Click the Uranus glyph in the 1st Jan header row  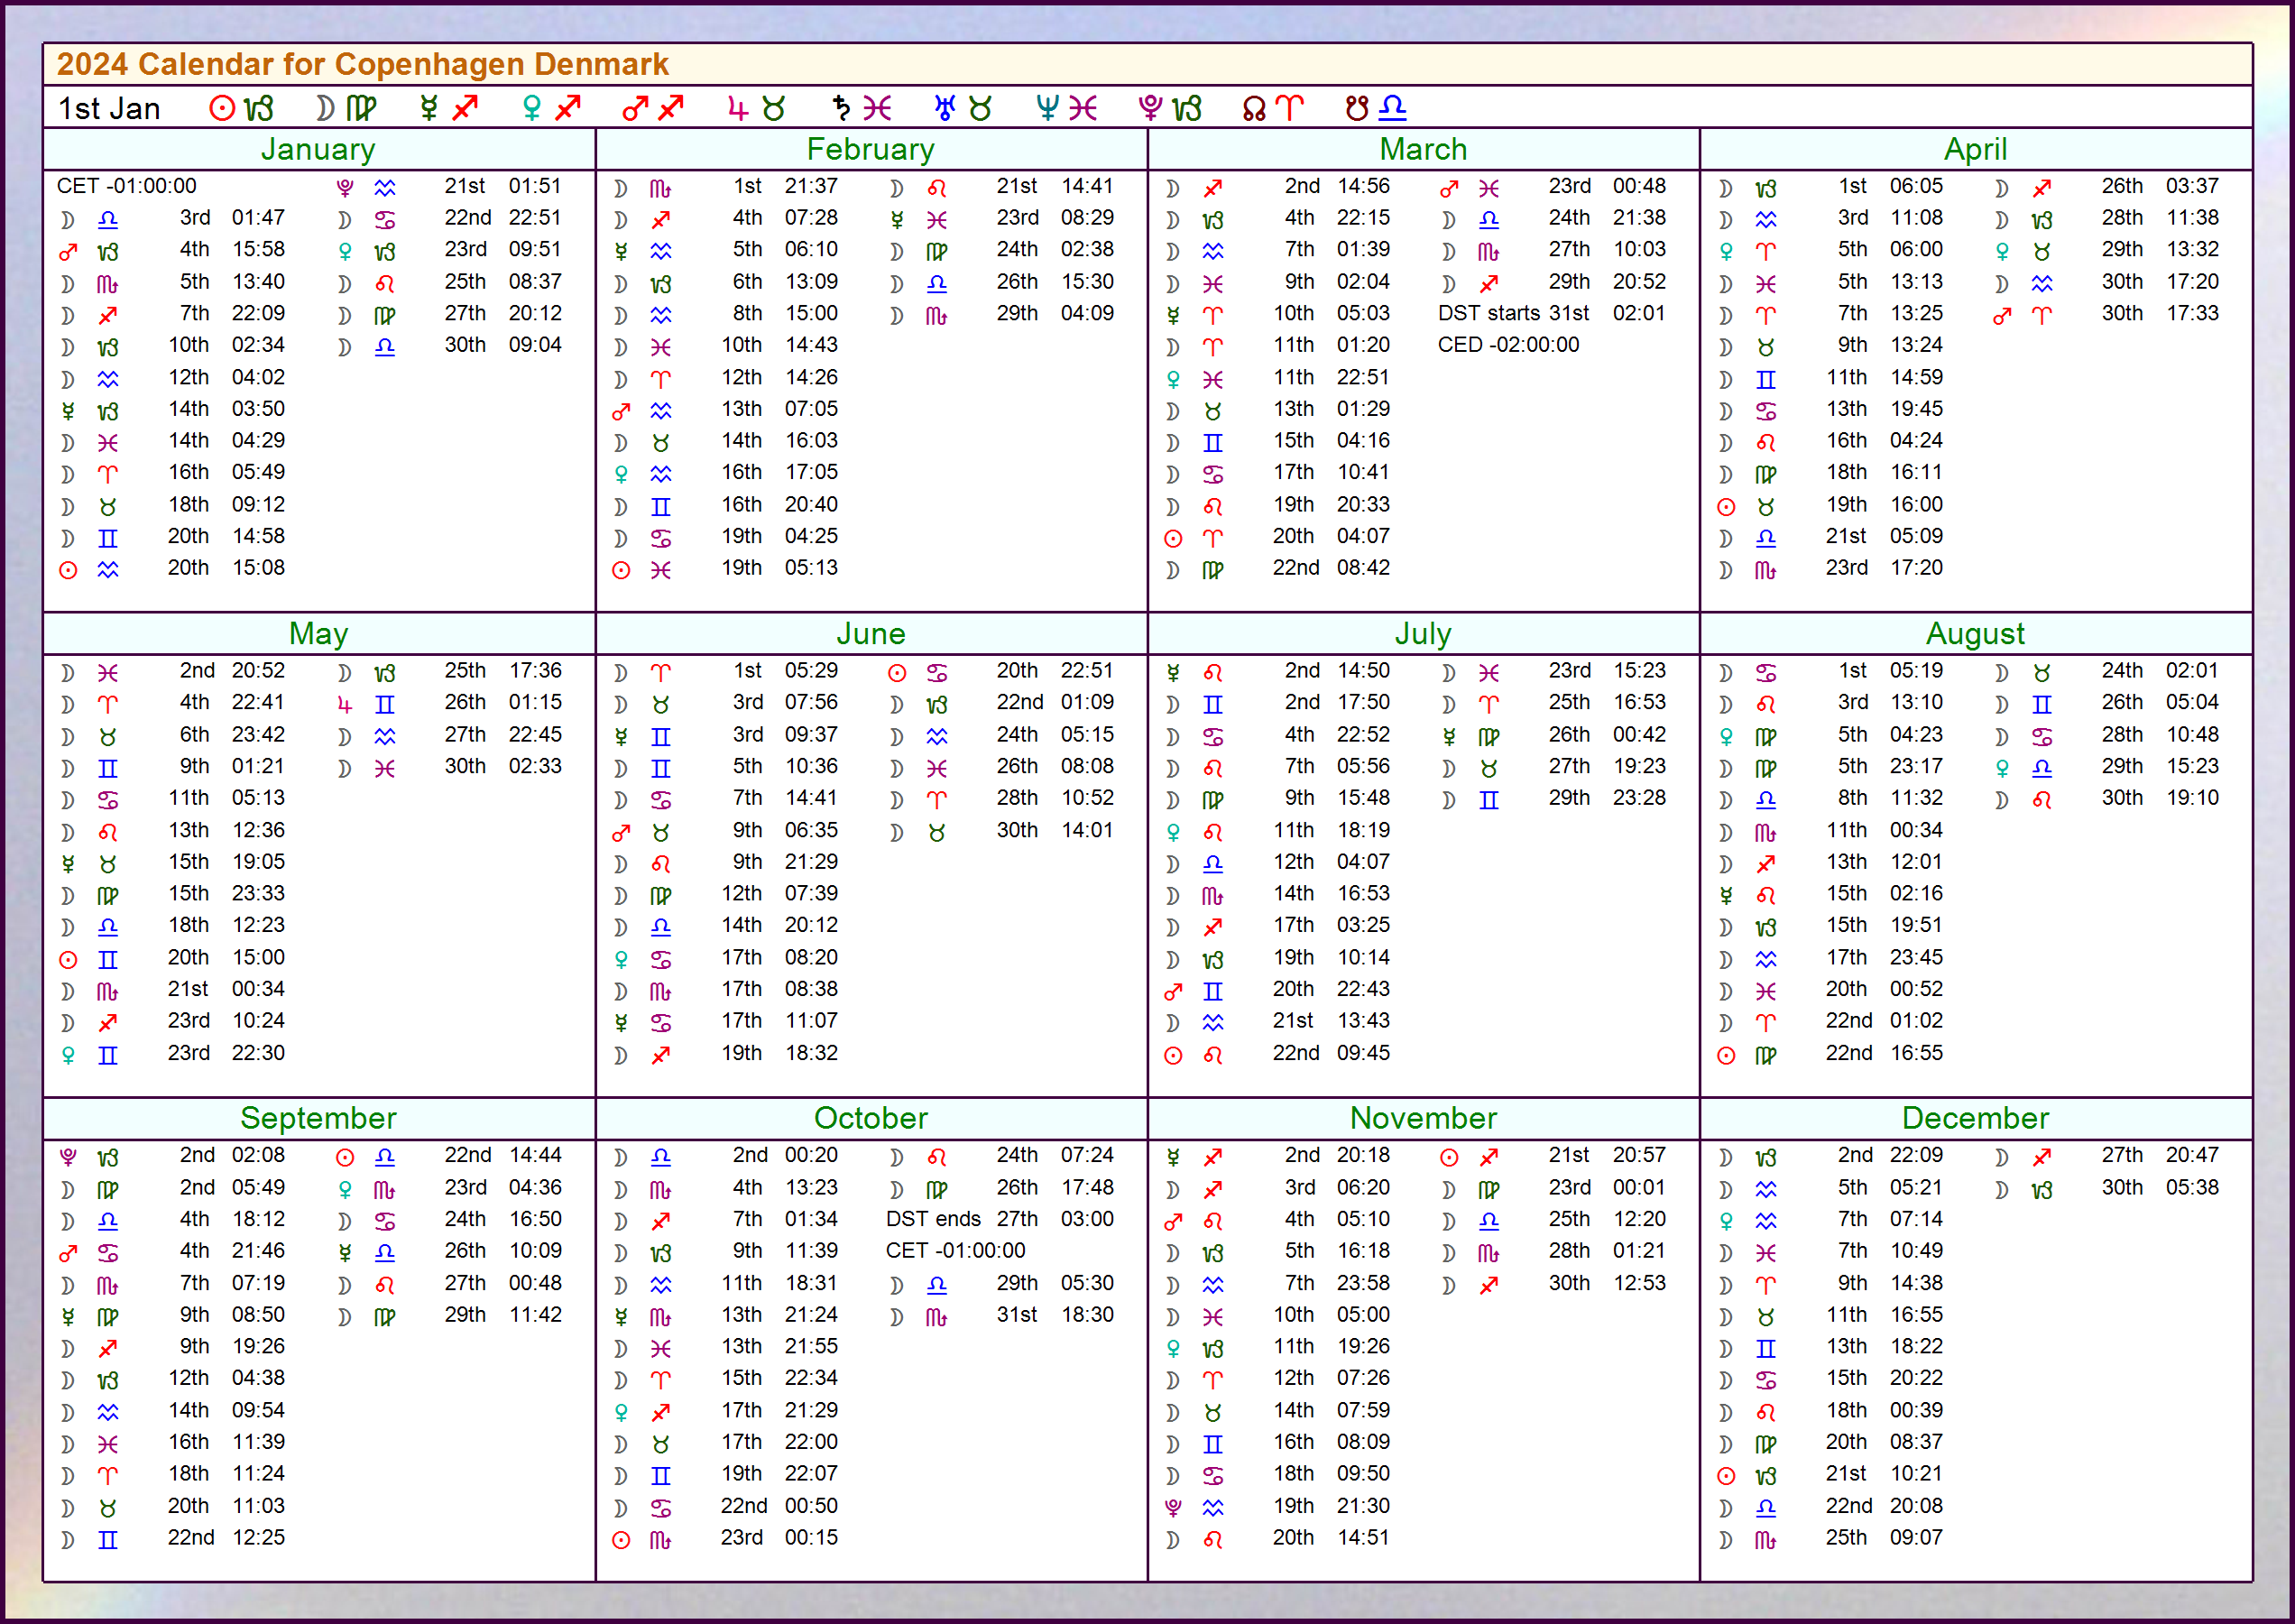tap(945, 108)
